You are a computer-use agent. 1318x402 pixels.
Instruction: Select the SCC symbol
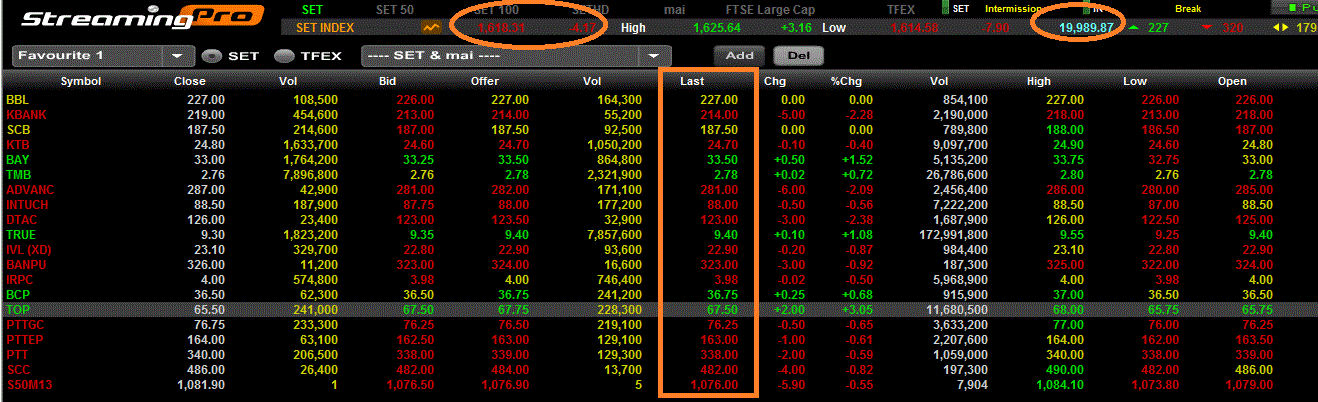coord(18,370)
